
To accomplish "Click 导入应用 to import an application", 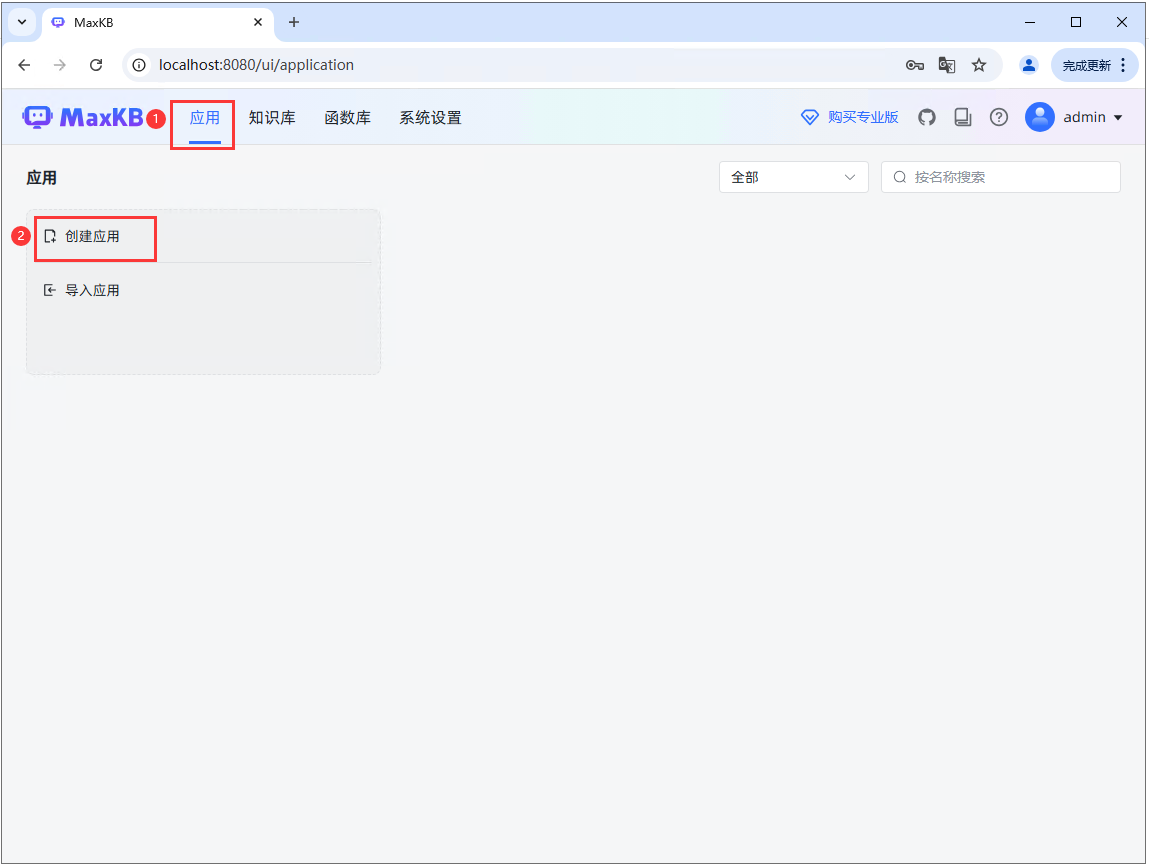I will tap(92, 290).
